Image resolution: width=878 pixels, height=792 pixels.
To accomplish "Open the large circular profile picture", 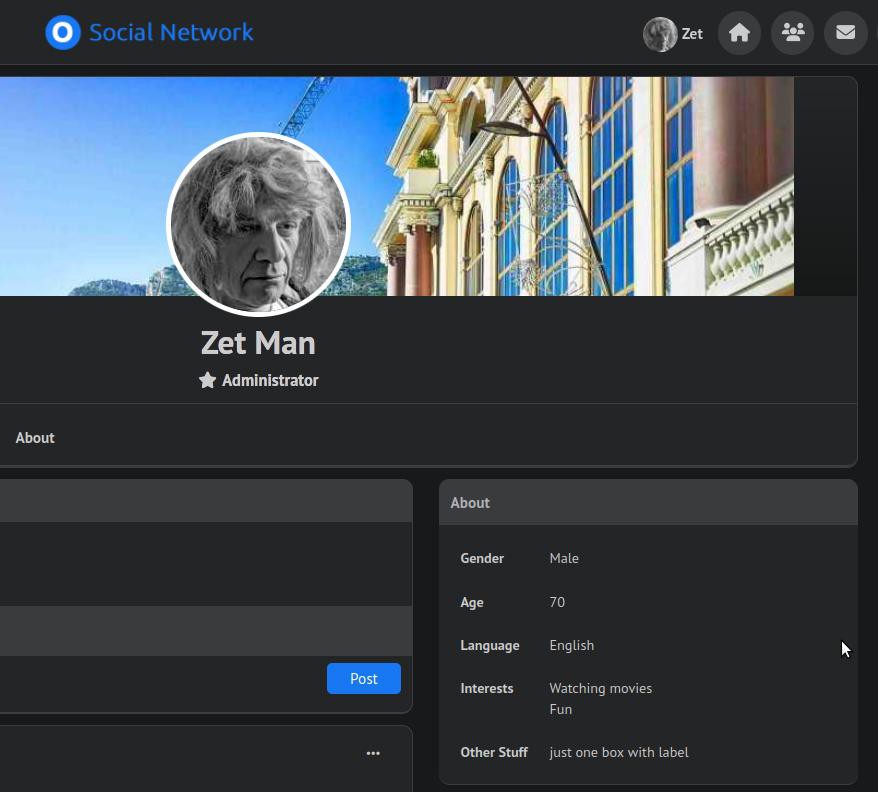I will click(258, 225).
